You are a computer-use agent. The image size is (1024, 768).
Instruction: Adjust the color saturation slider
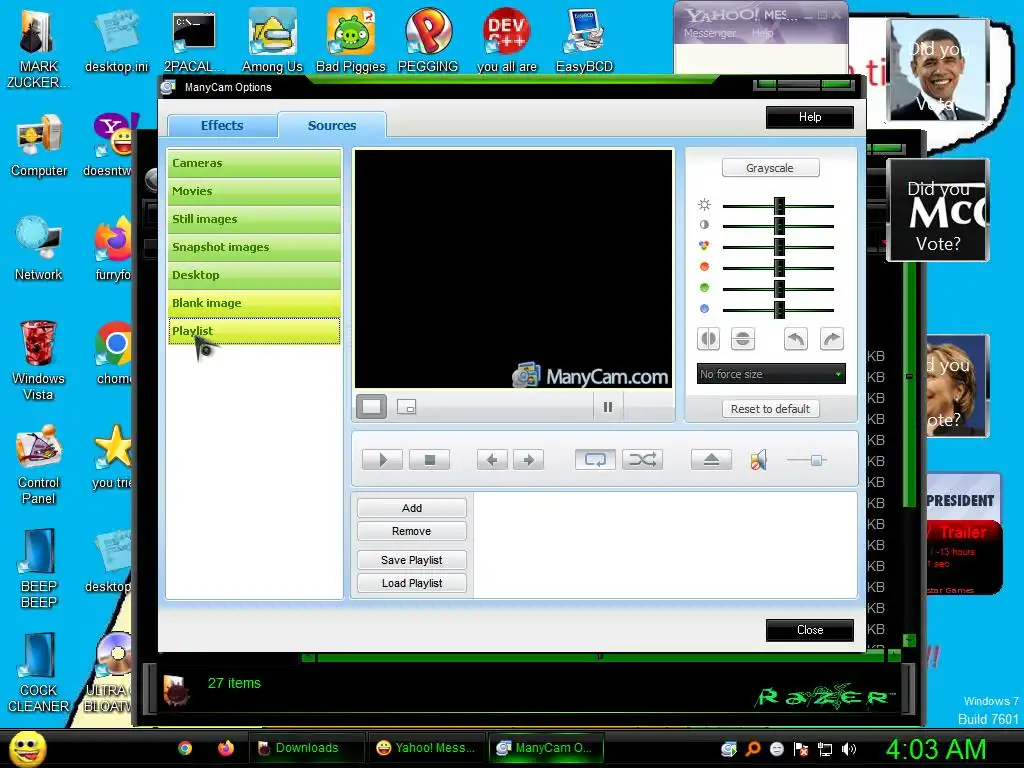pos(778,248)
